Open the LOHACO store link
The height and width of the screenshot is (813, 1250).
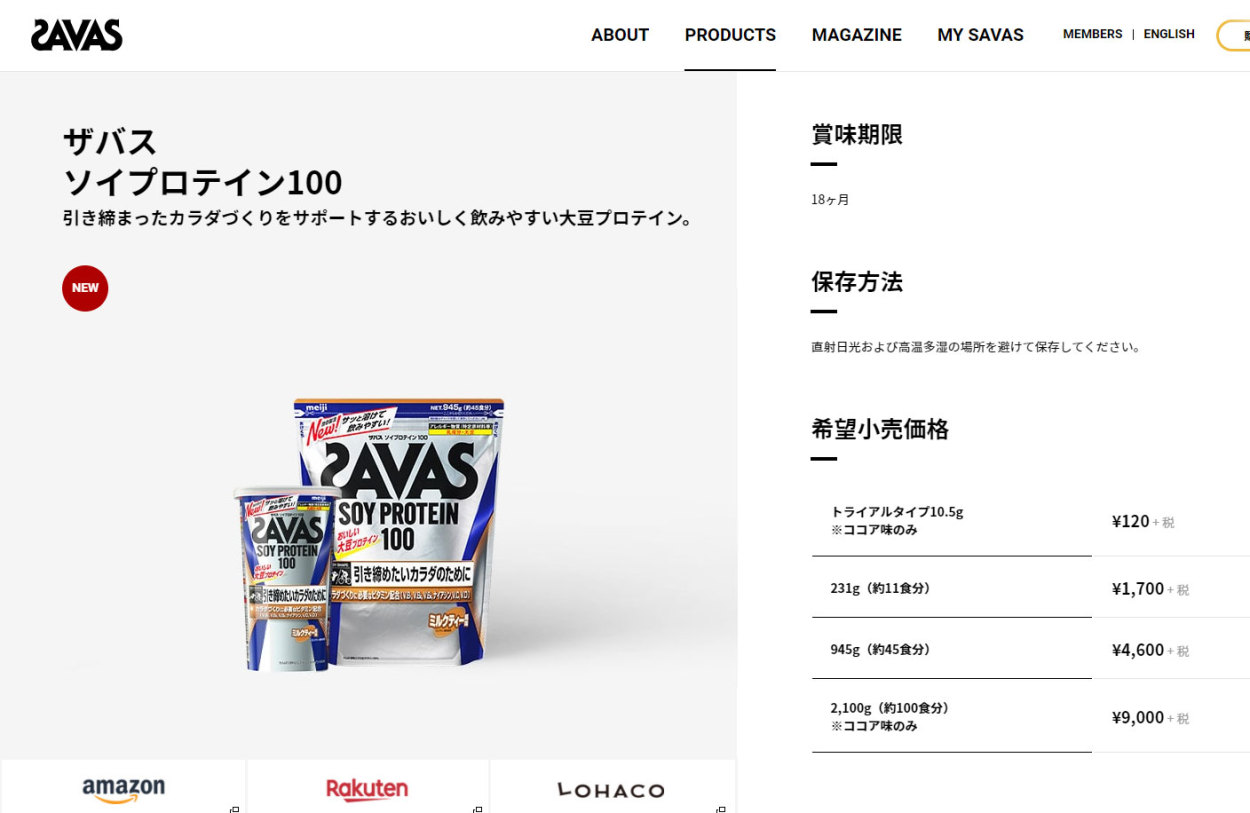pyautogui.click(x=611, y=787)
